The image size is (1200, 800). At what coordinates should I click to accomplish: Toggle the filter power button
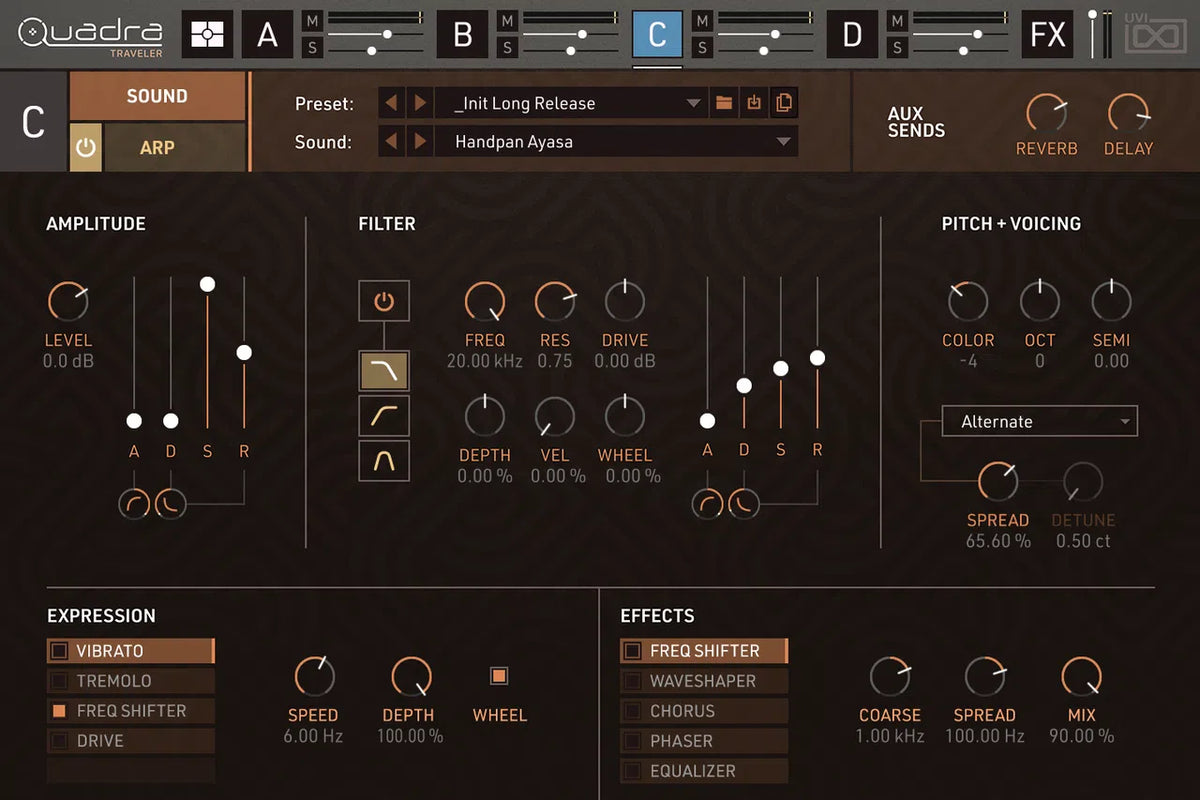384,300
